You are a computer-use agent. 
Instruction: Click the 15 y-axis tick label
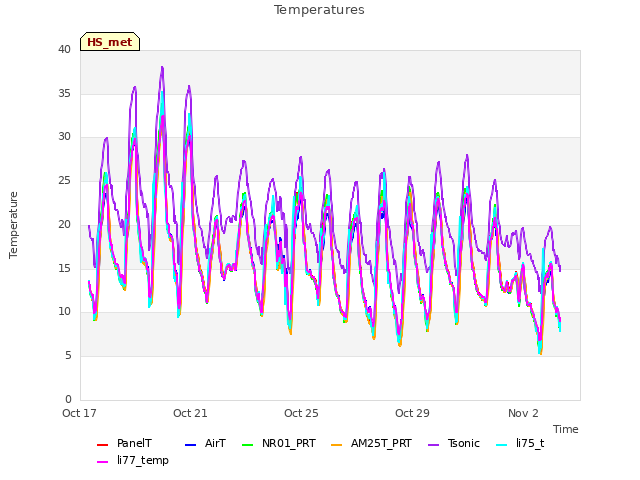point(64,268)
